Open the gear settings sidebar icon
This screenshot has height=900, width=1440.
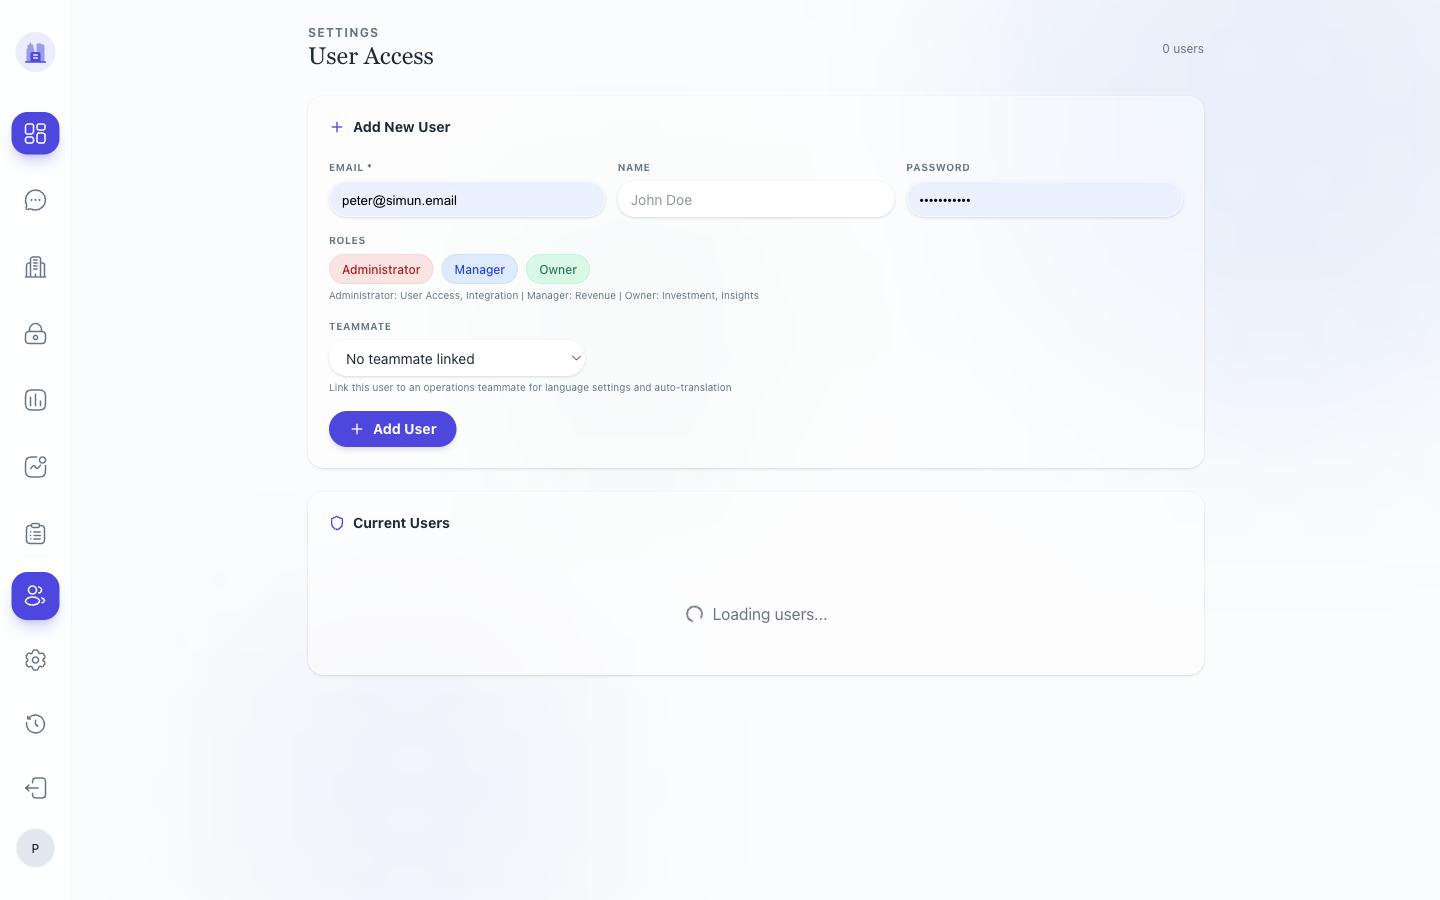pyautogui.click(x=35, y=660)
